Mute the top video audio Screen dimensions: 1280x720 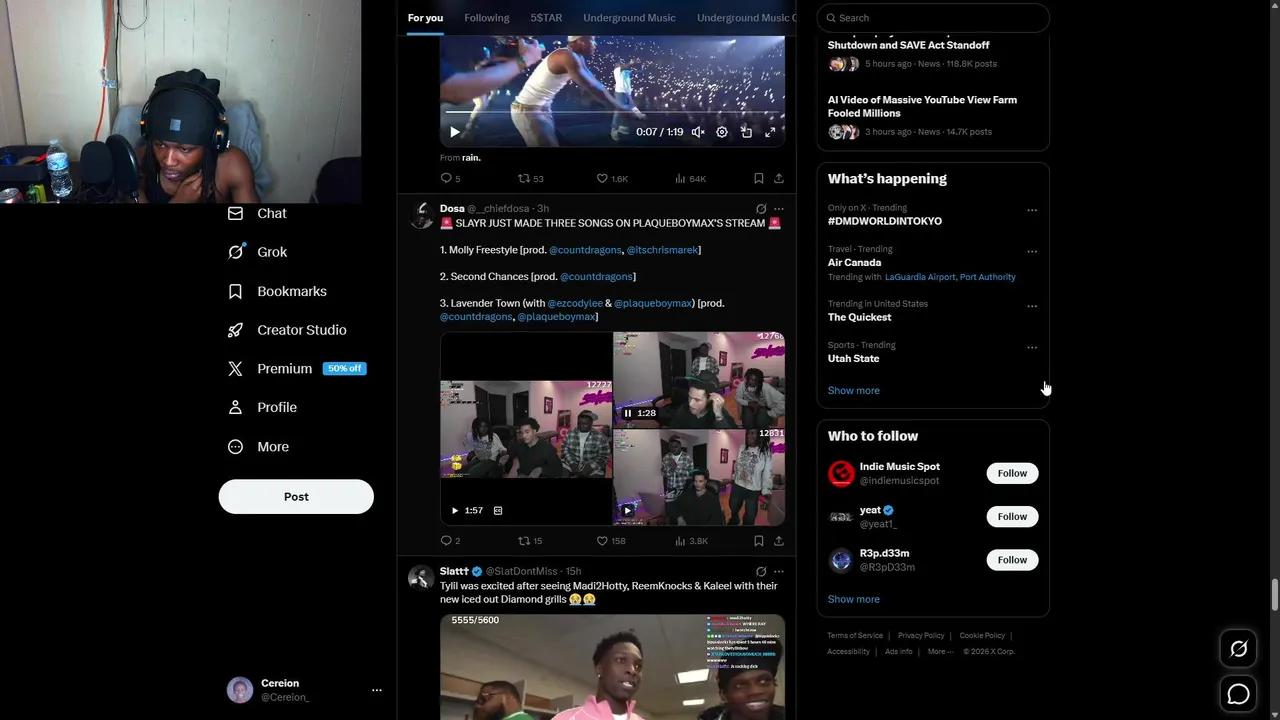(x=698, y=132)
